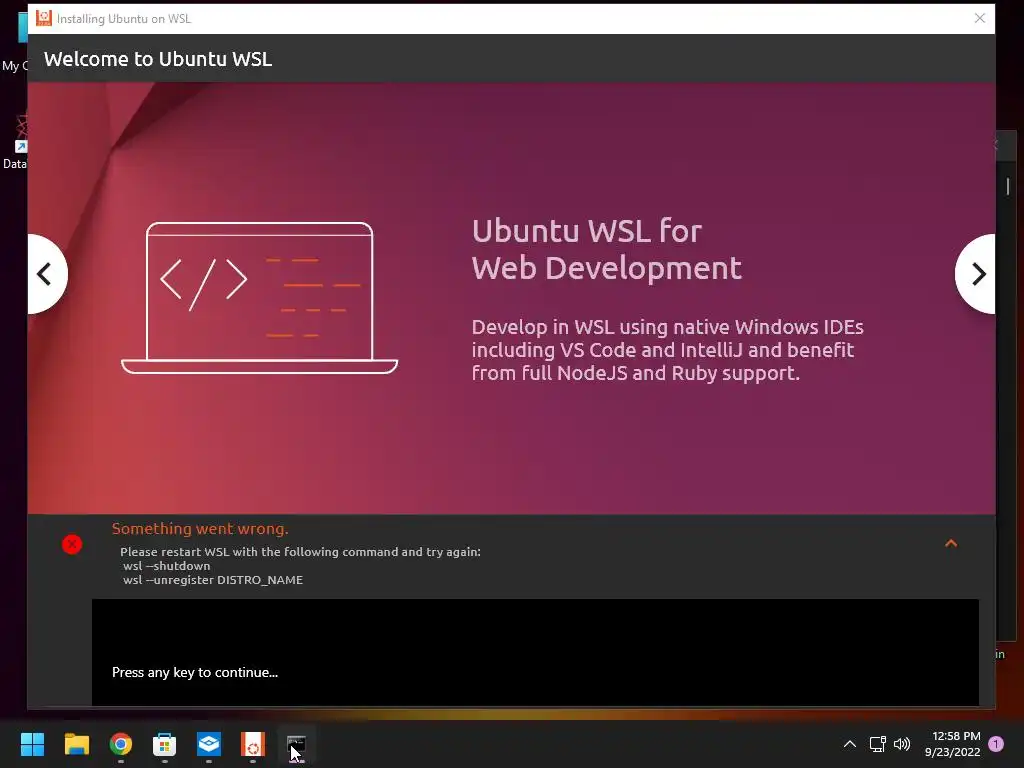Open File Explorer from the taskbar
The image size is (1024, 768).
tap(76, 744)
